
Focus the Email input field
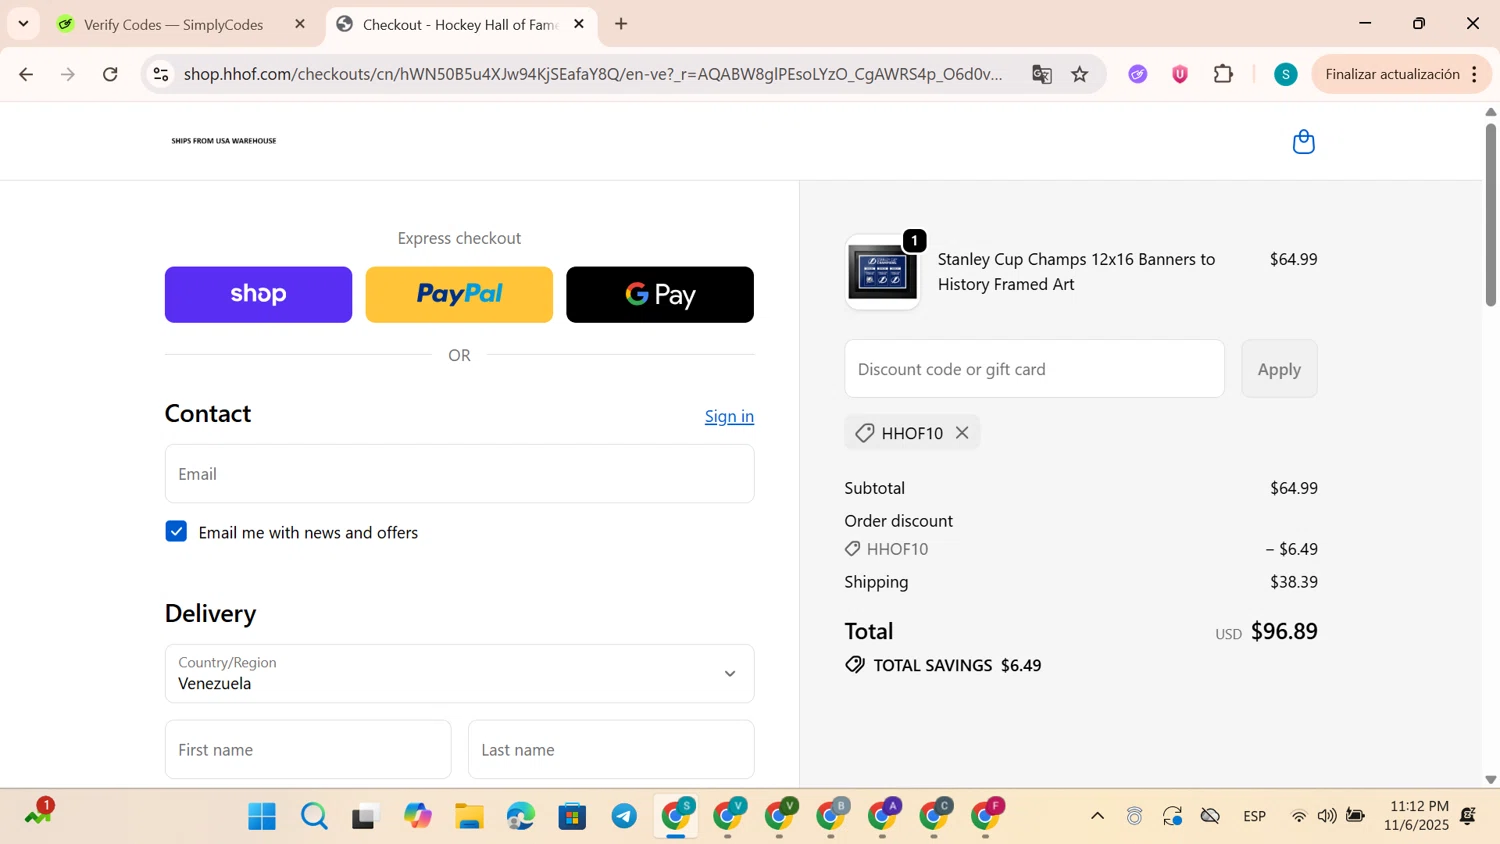point(459,474)
